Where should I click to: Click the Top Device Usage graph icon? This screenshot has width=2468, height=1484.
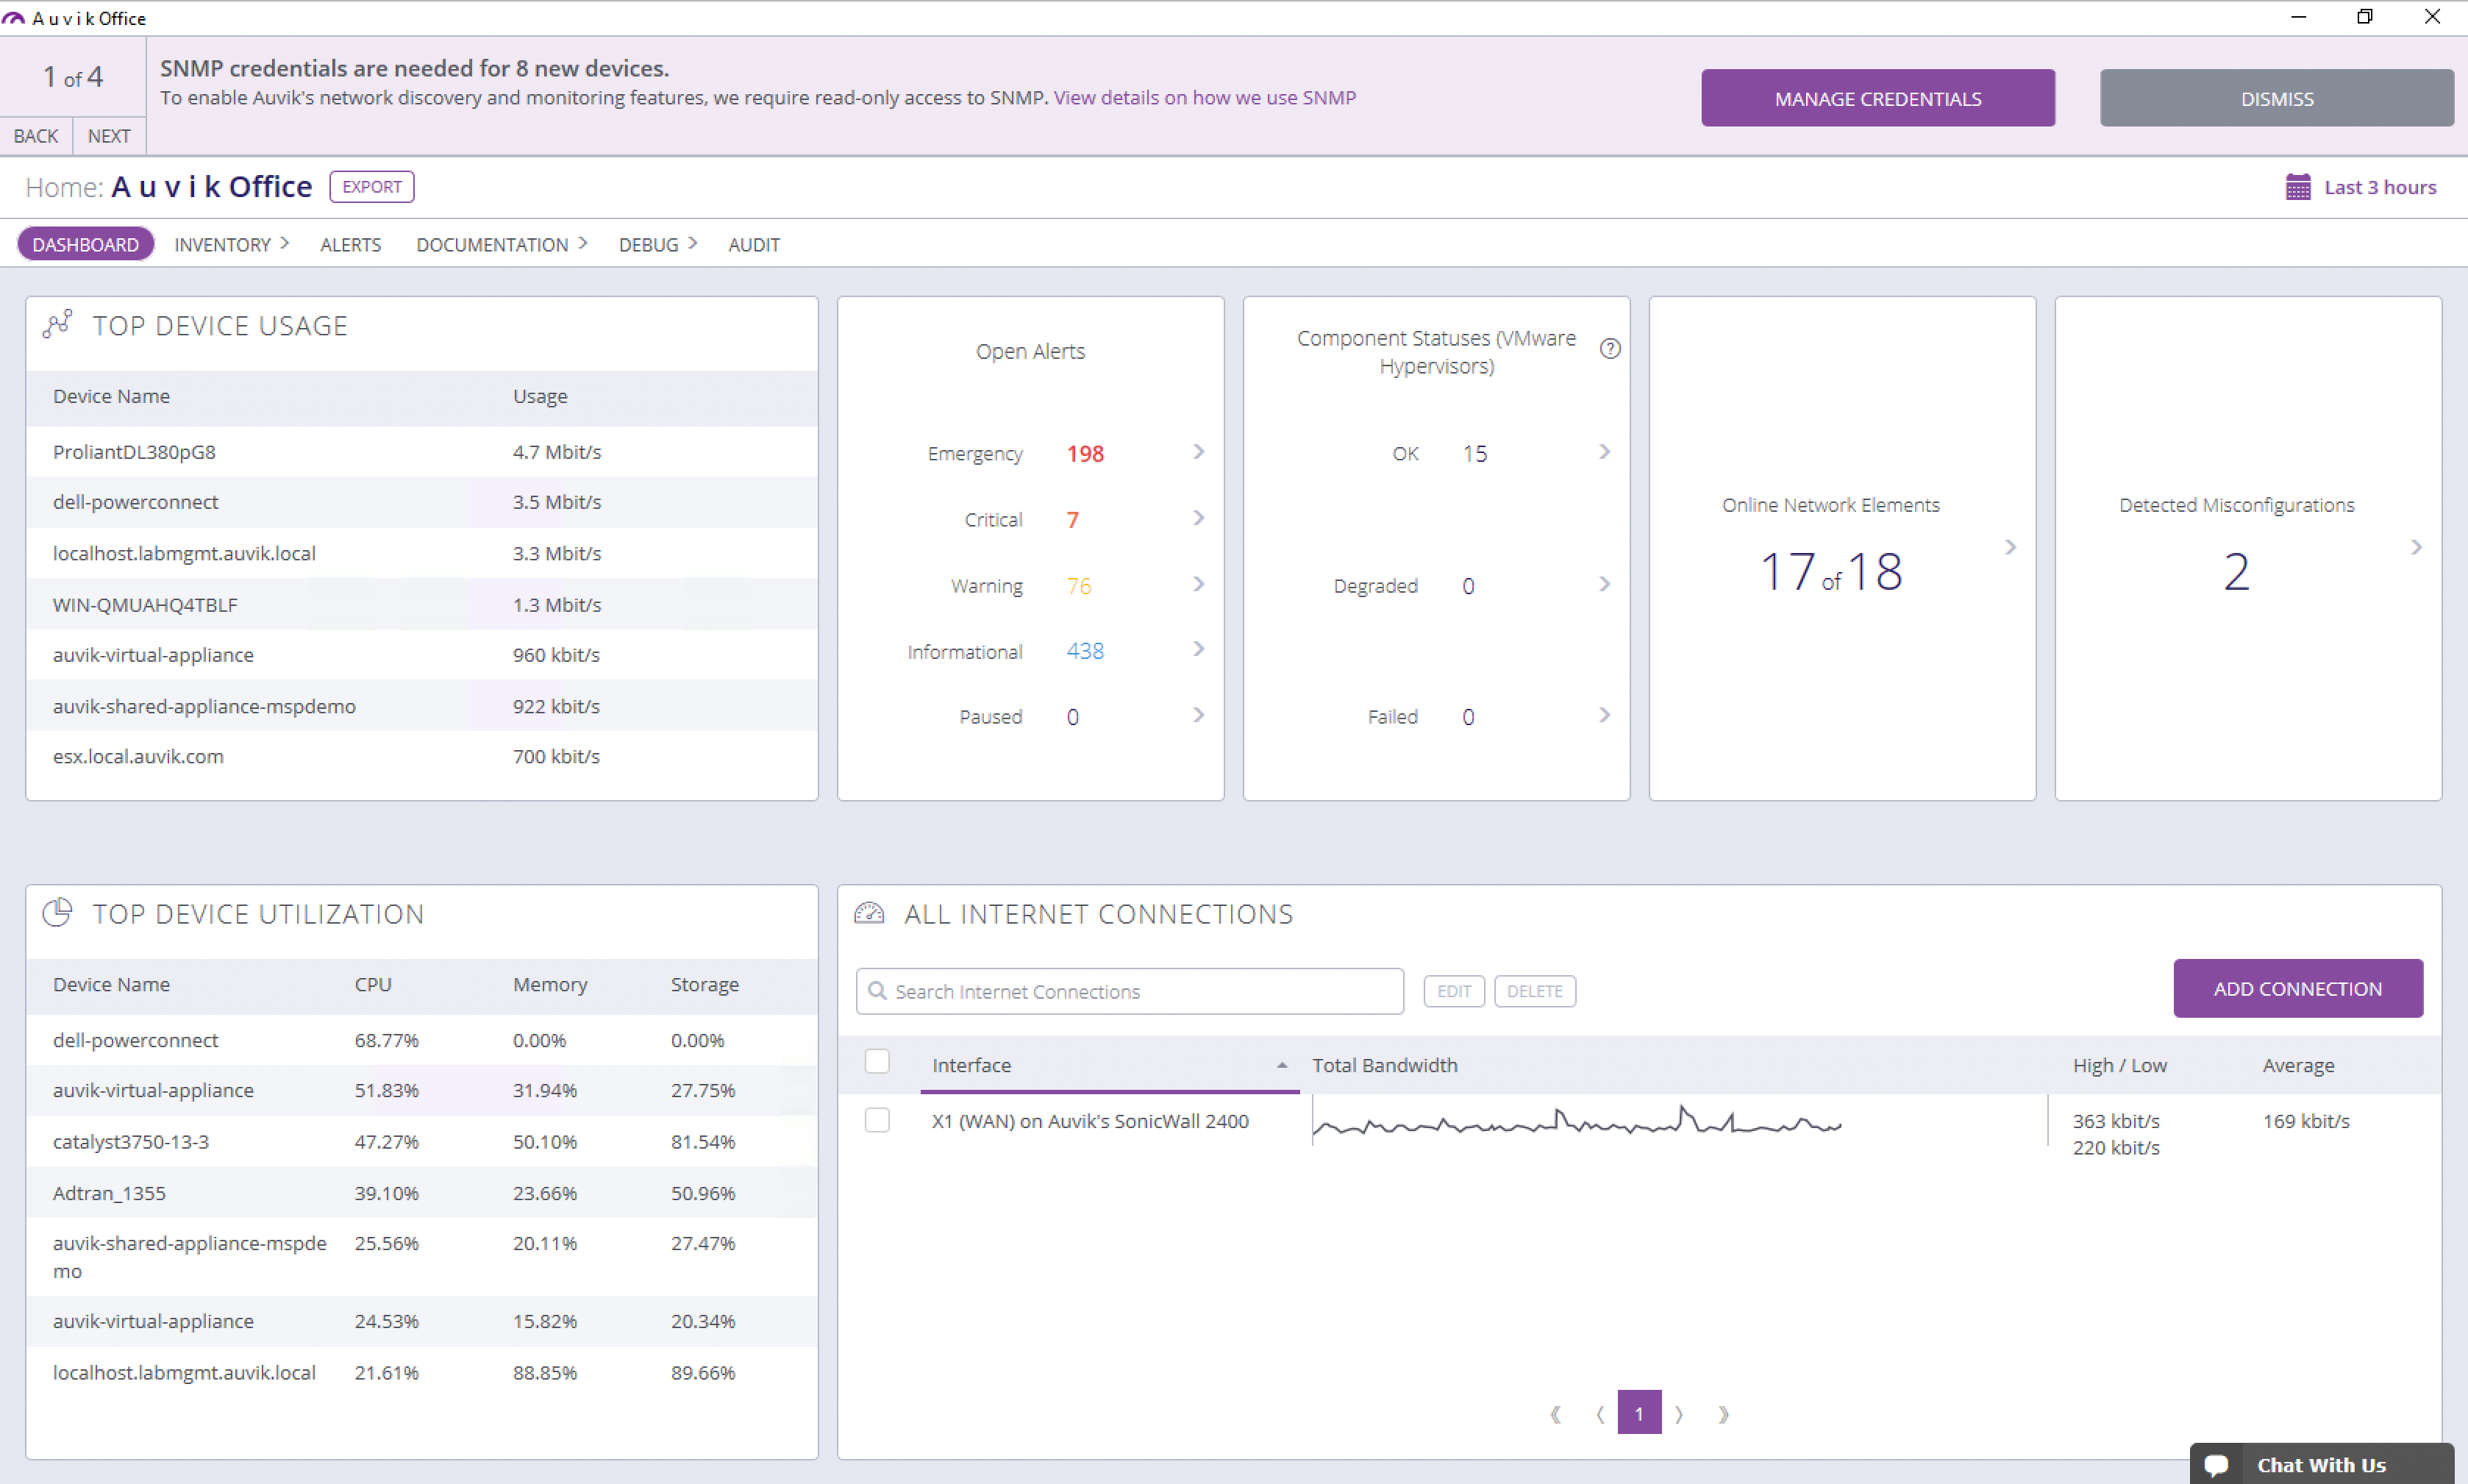pos(58,324)
